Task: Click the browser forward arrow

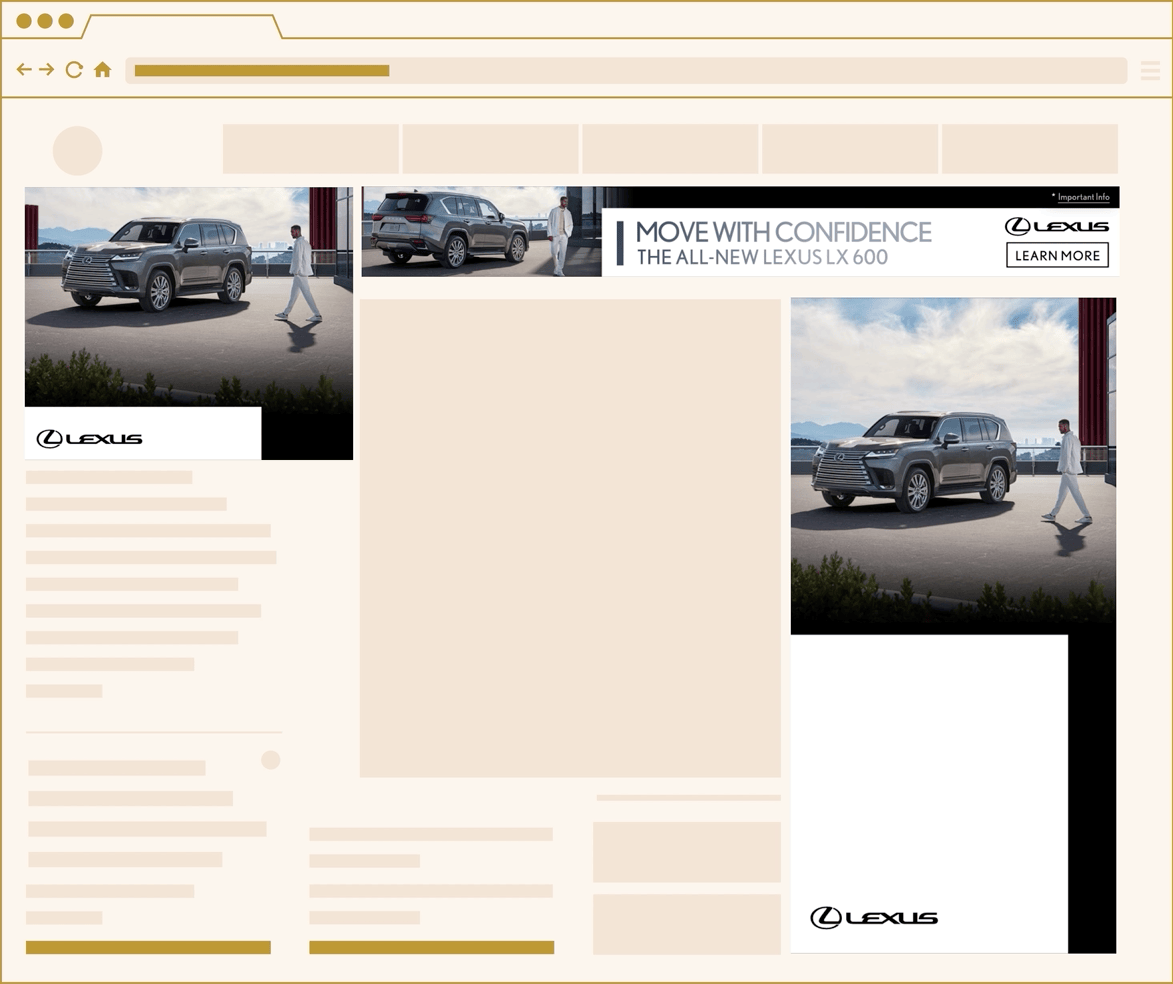Action: pos(46,70)
